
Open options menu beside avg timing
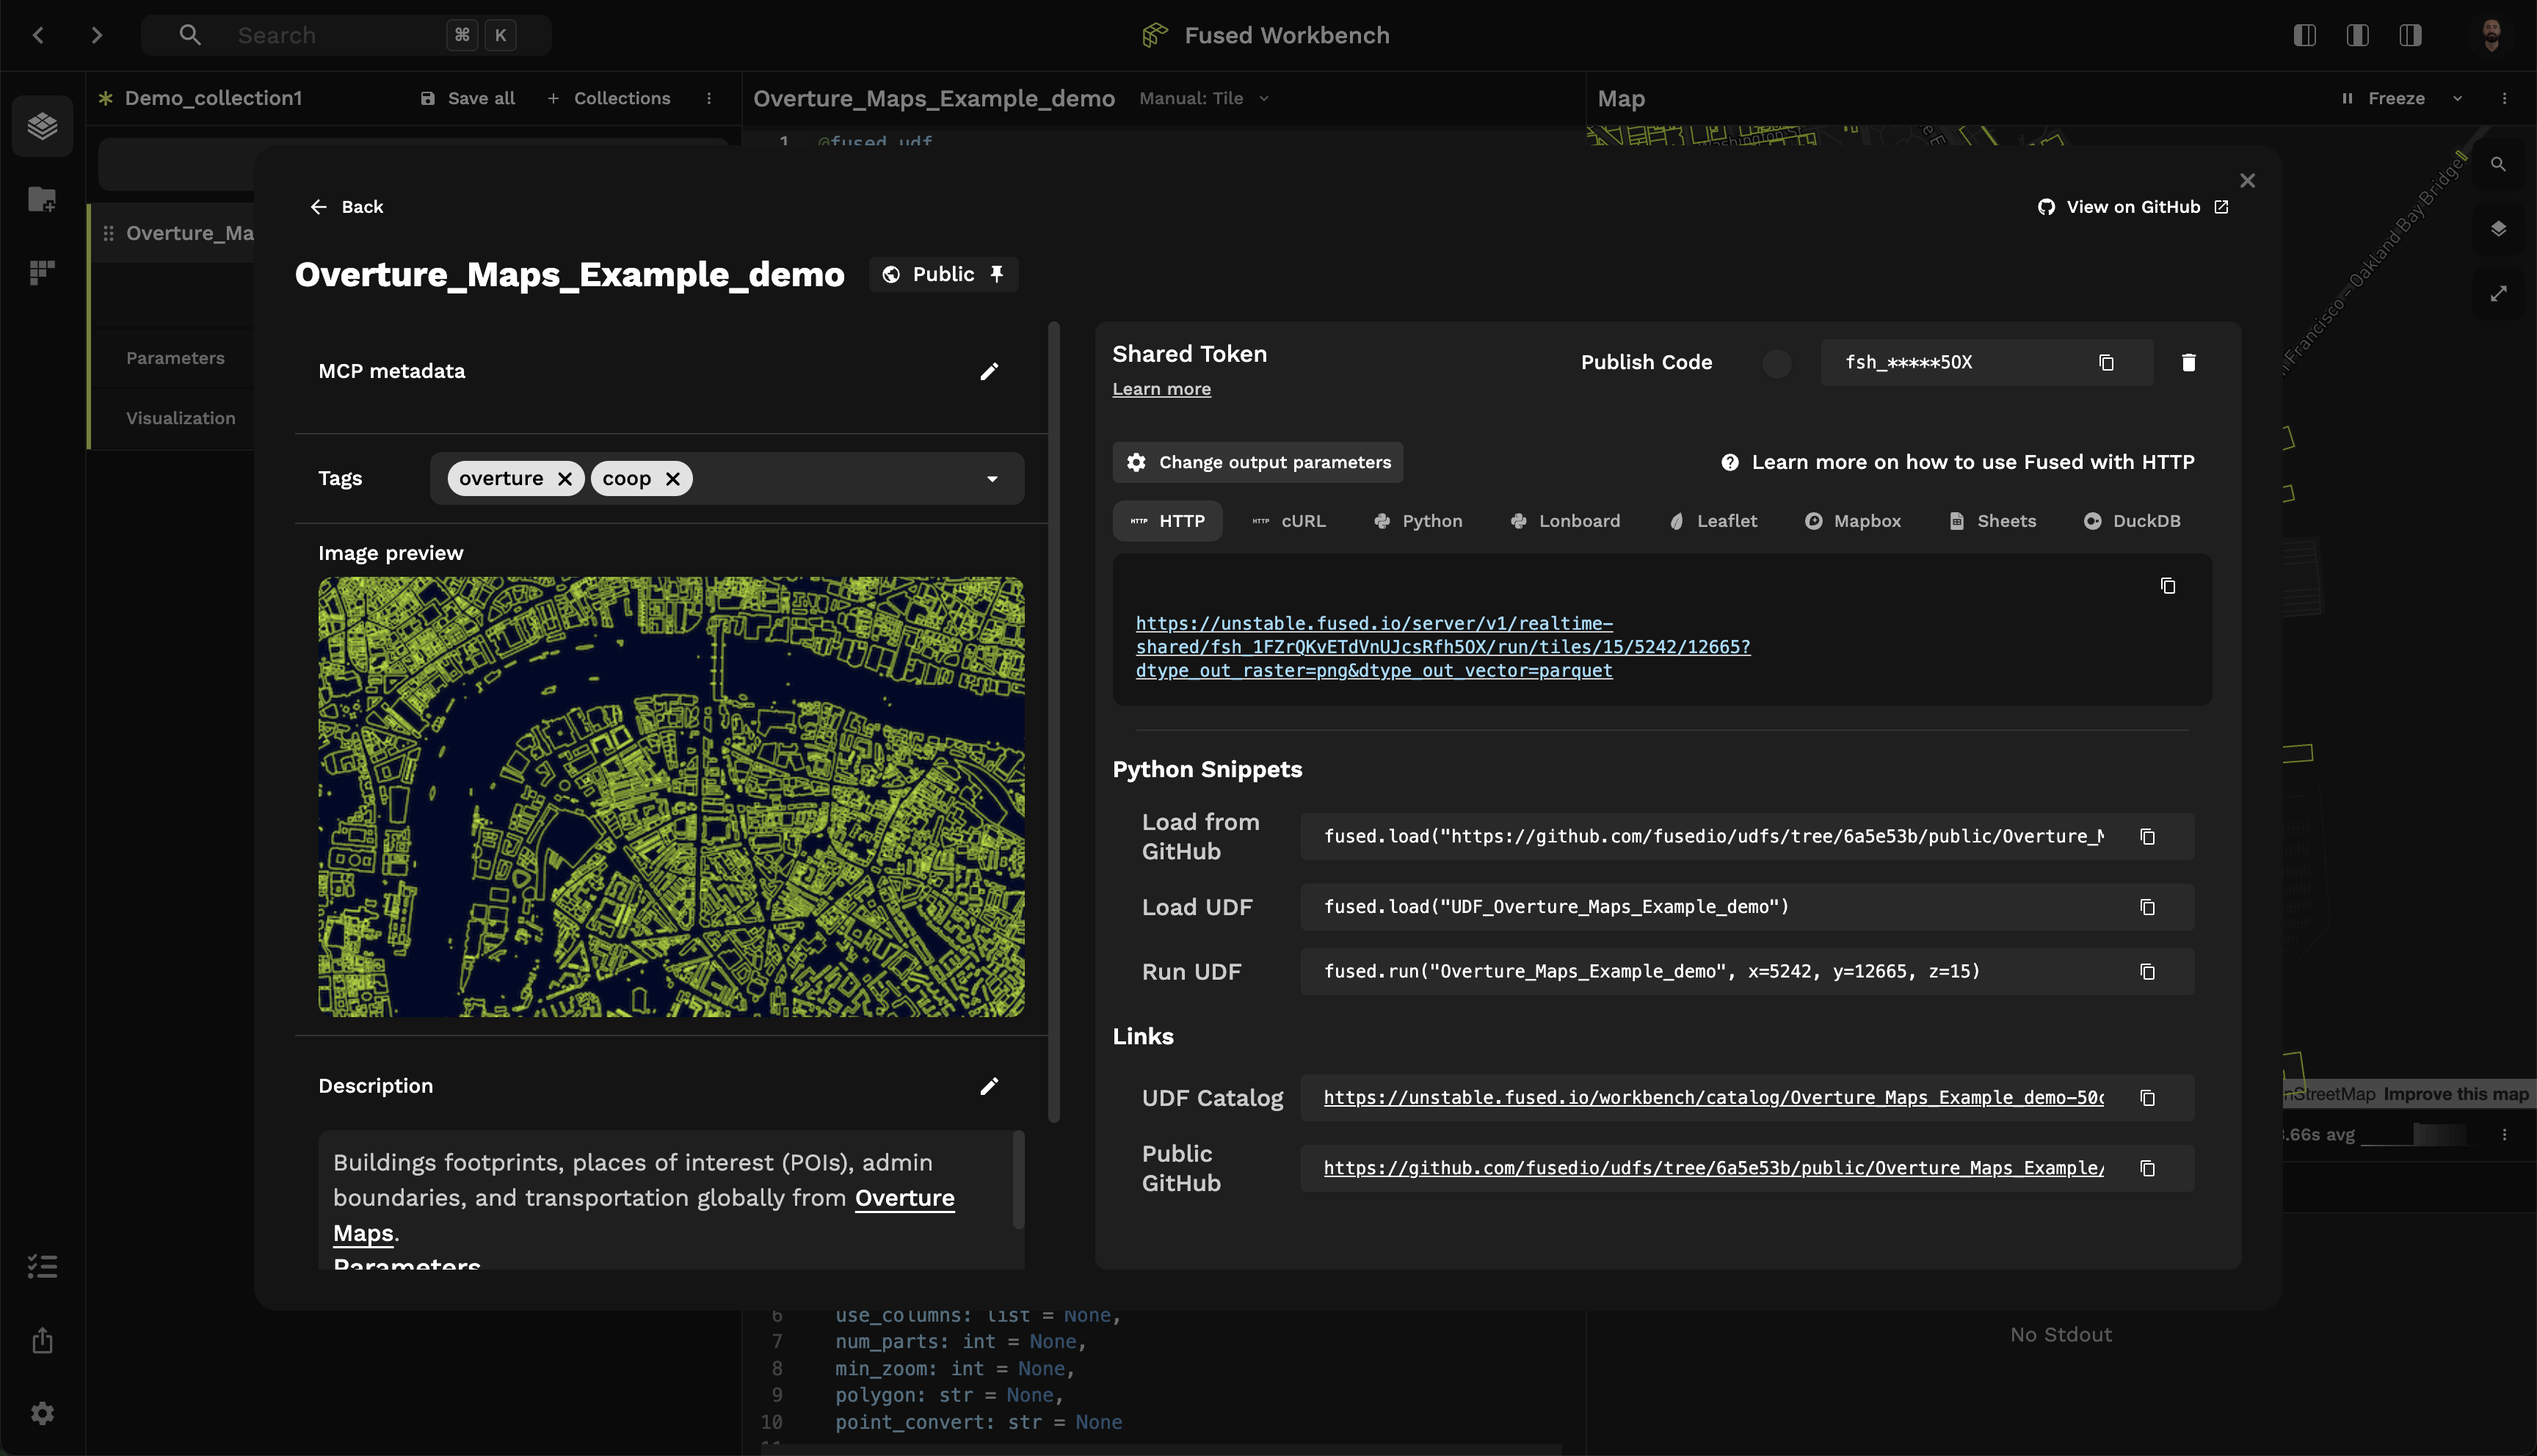[x=2505, y=1135]
